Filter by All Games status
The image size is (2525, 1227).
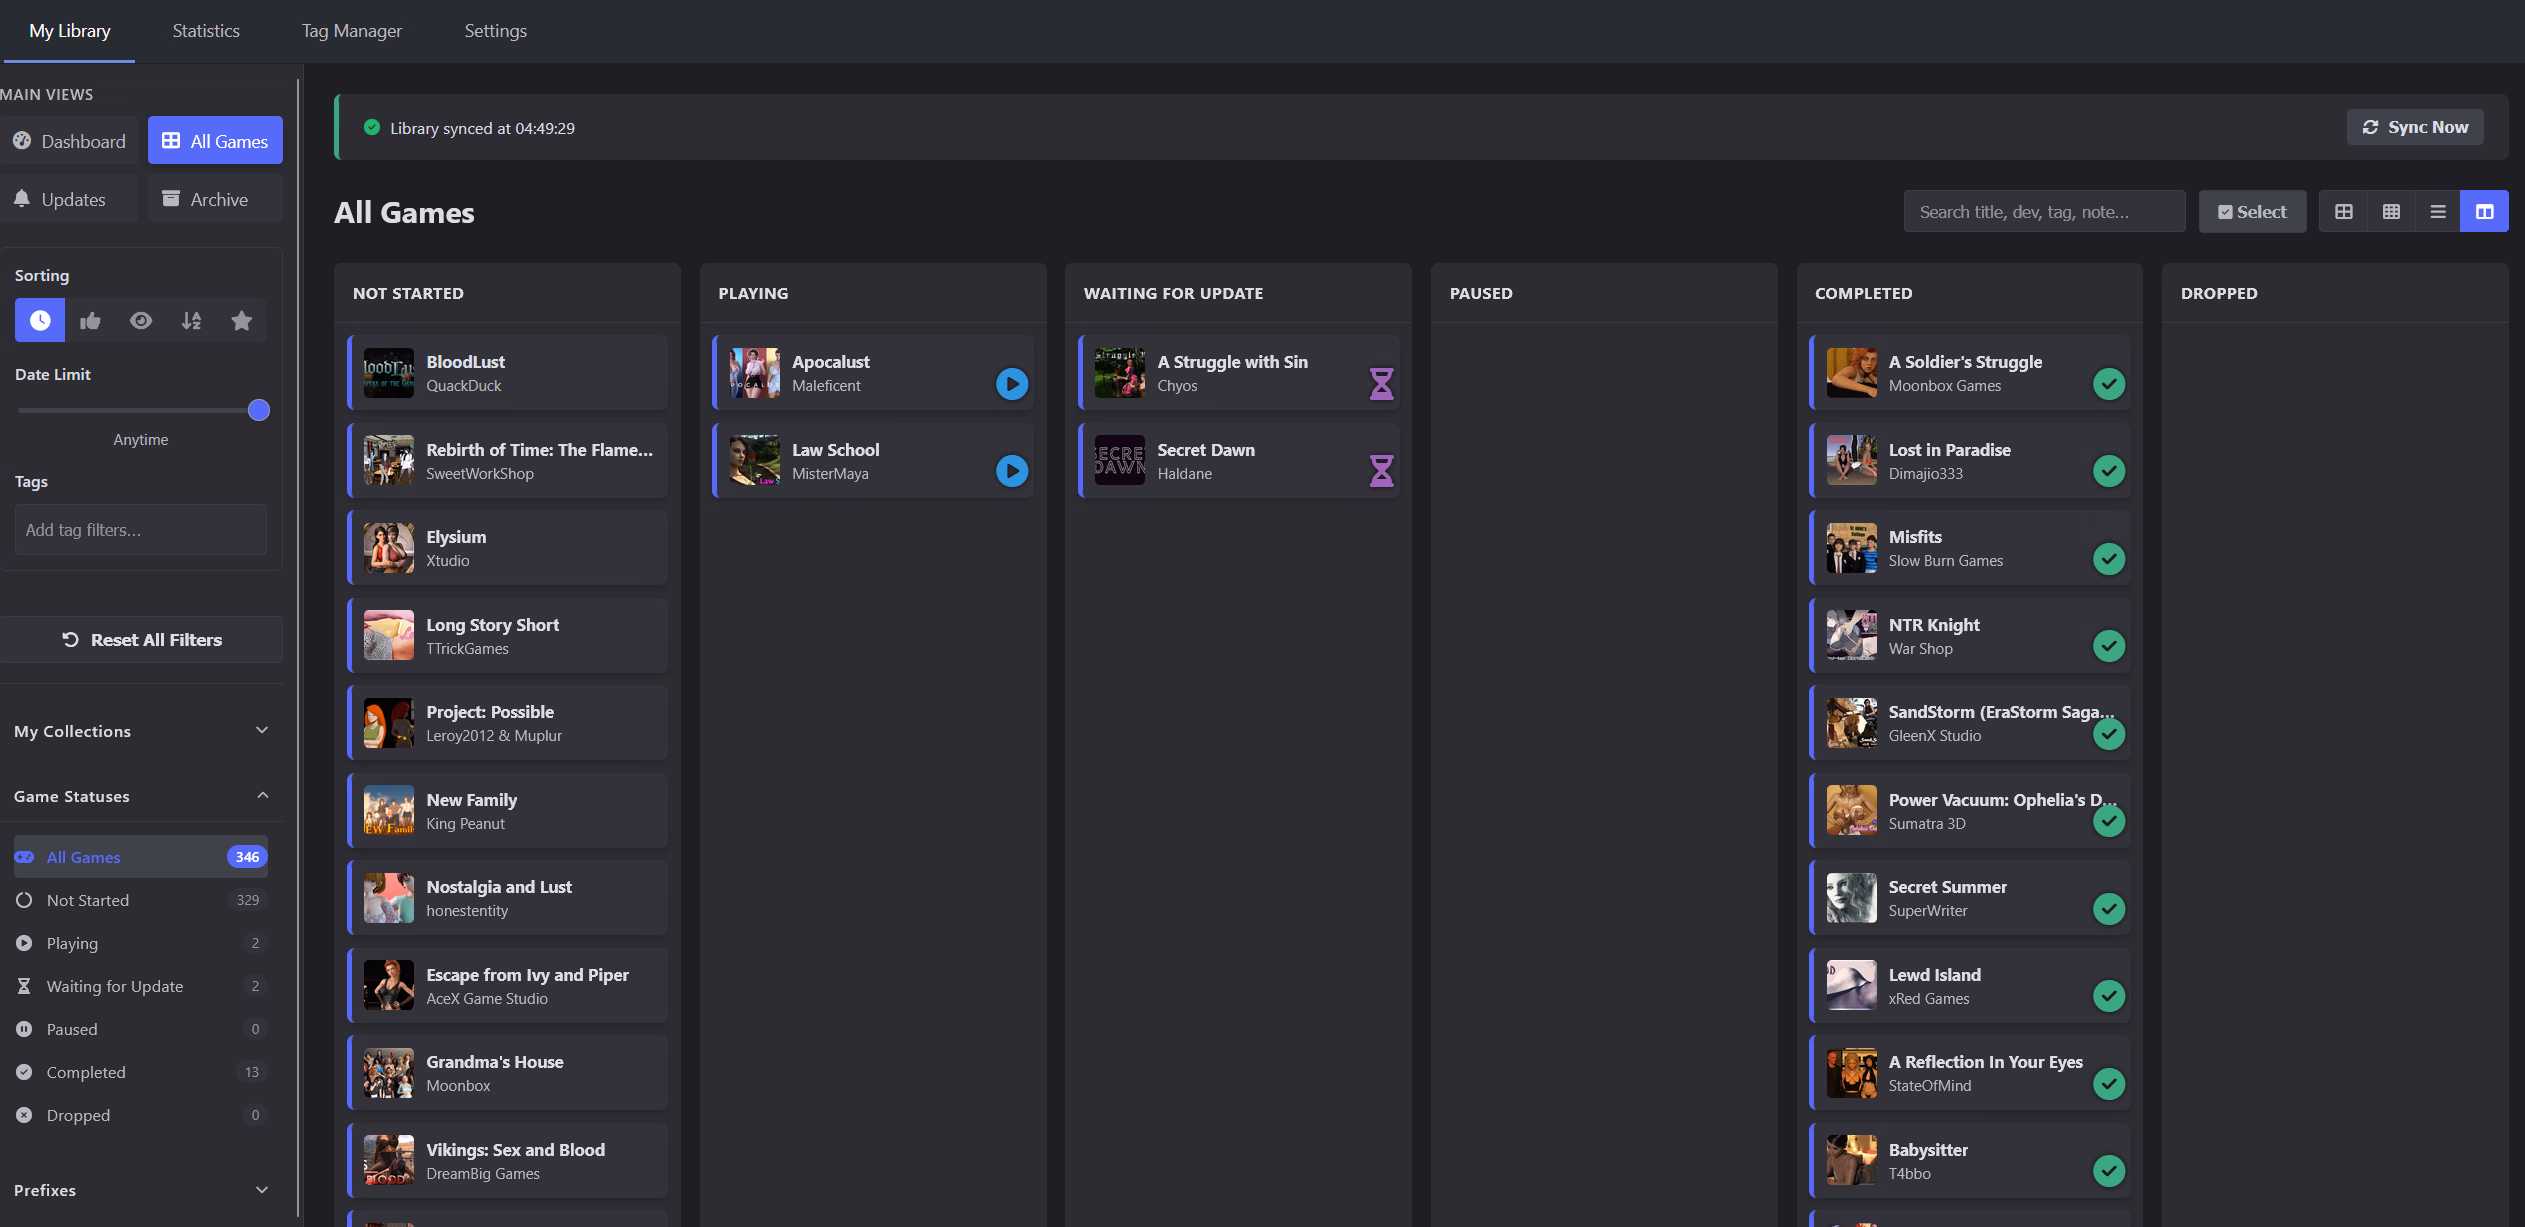point(141,857)
